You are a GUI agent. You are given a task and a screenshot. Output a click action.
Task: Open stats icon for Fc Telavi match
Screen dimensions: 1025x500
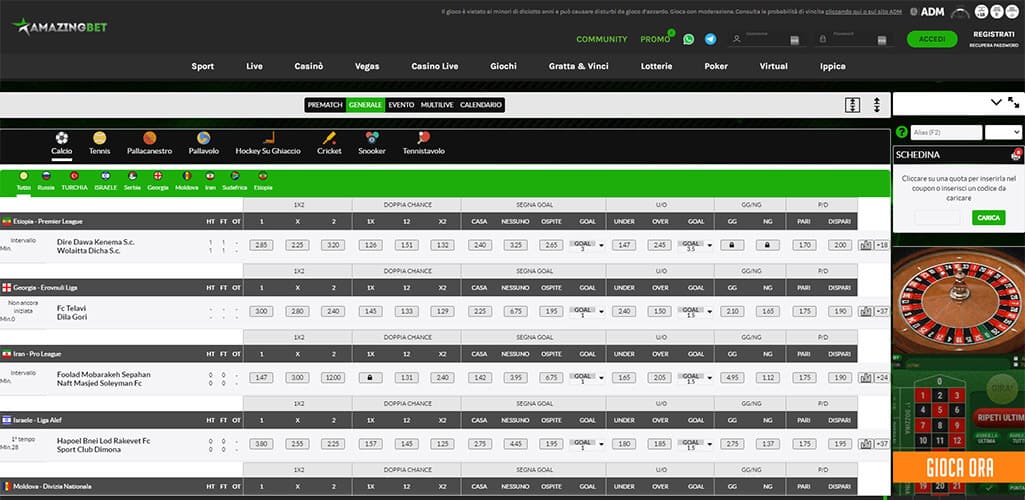(866, 312)
